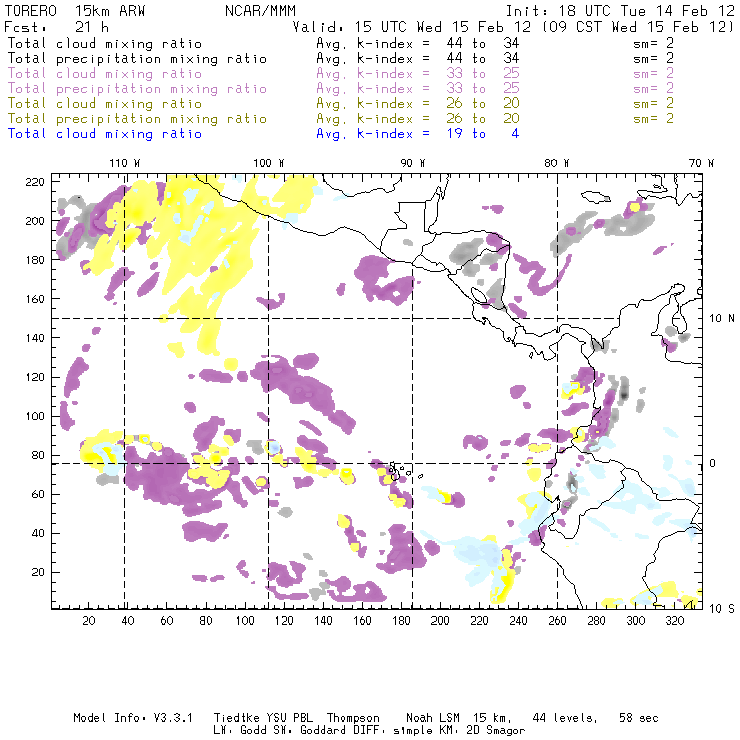
Task: Select the '200' value on the y-axis
Action: [x=35, y=221]
